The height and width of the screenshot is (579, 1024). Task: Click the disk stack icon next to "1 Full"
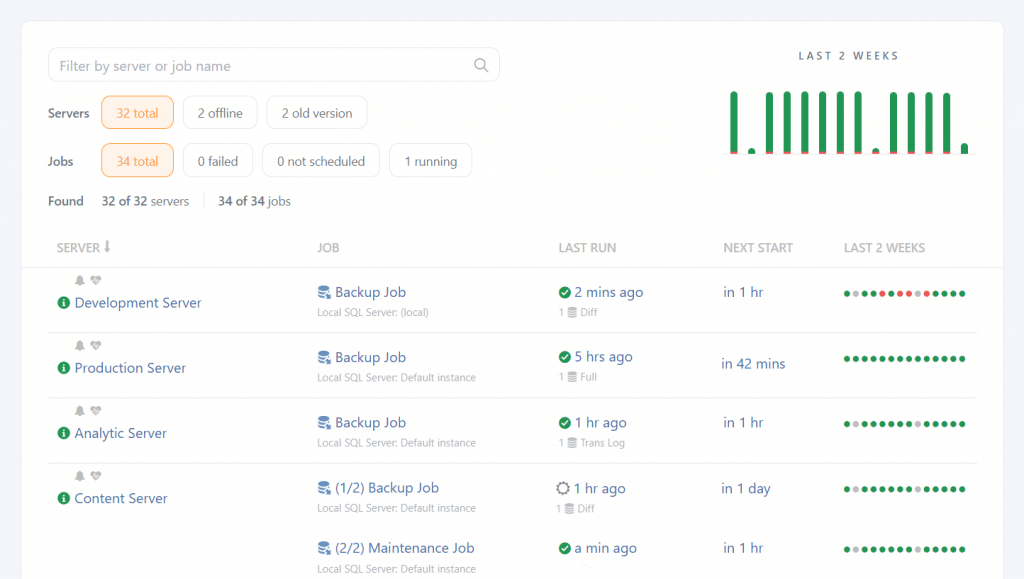click(x=572, y=376)
